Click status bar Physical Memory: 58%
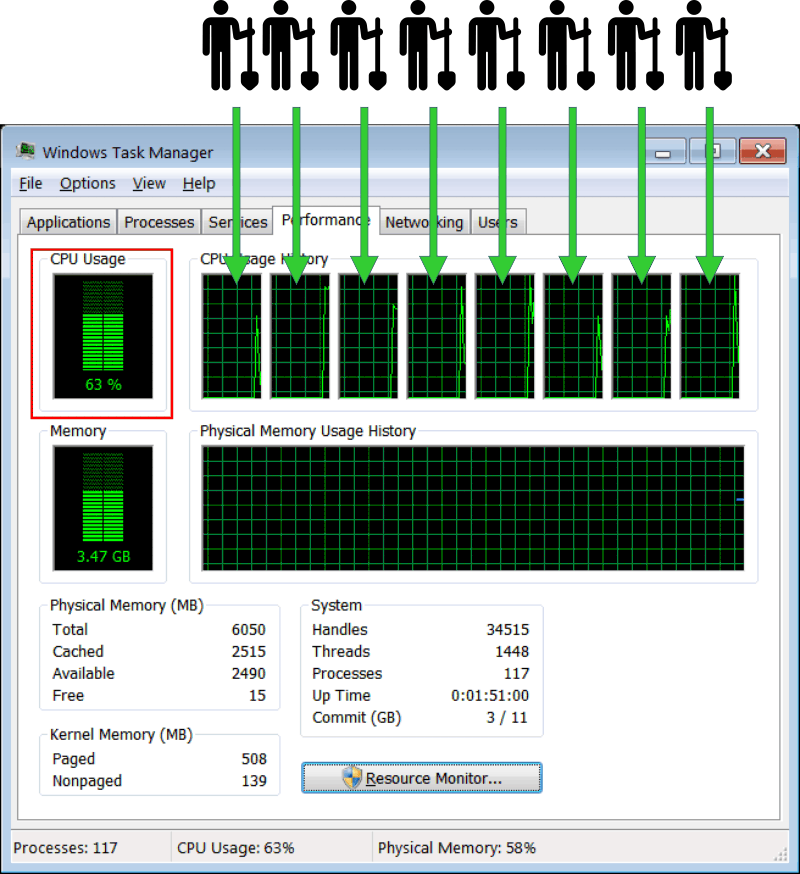The width and height of the screenshot is (800, 874). pyautogui.click(x=457, y=848)
